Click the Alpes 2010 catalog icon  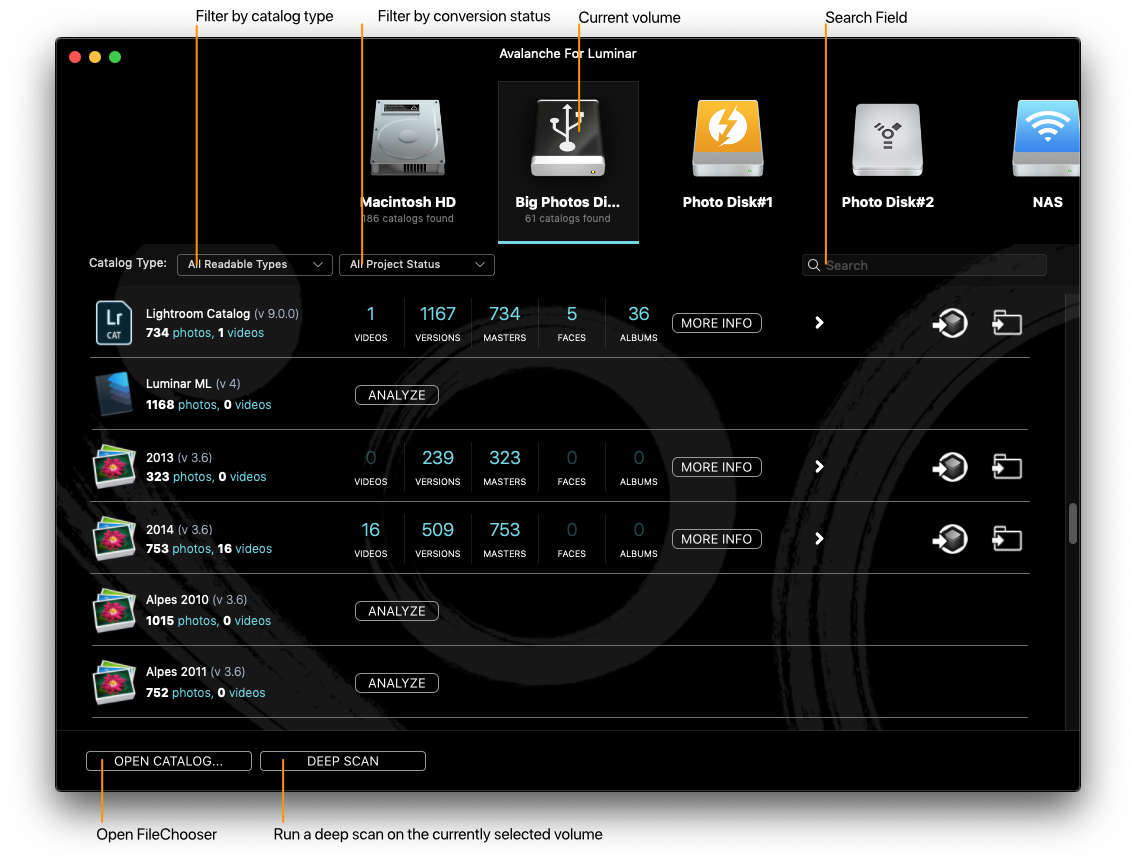tap(114, 610)
